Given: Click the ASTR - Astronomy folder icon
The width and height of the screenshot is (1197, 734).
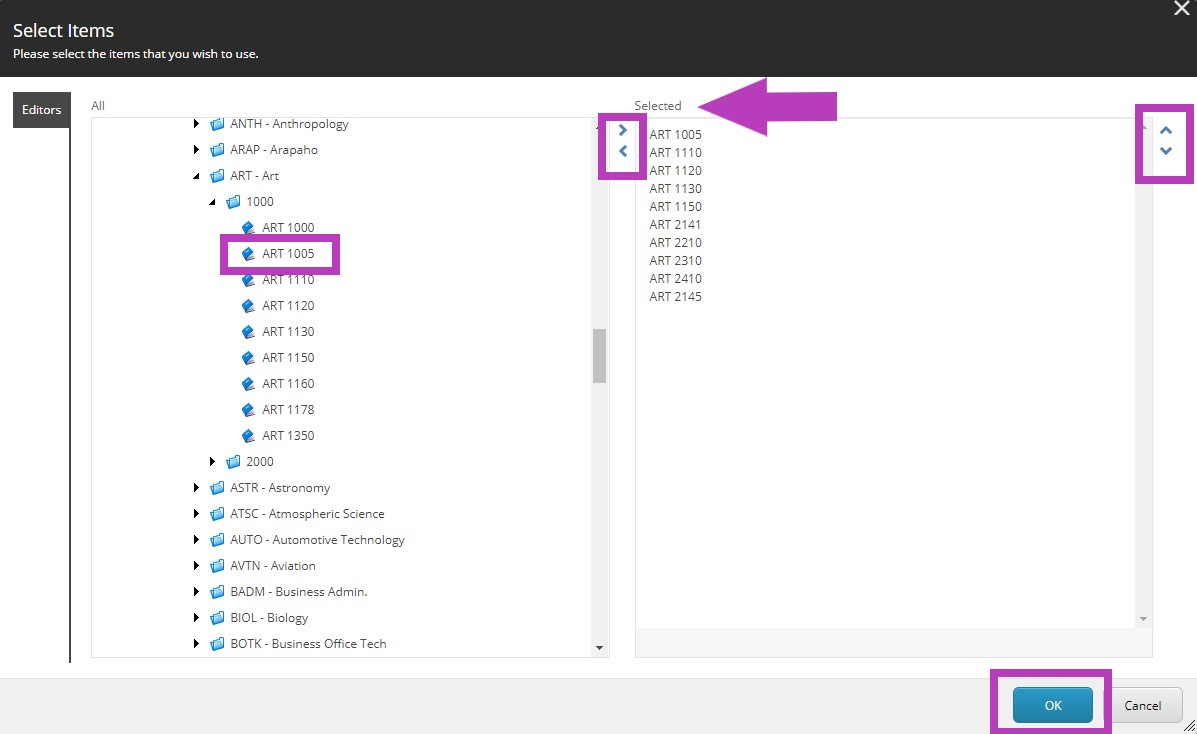Looking at the screenshot, I should tap(218, 487).
